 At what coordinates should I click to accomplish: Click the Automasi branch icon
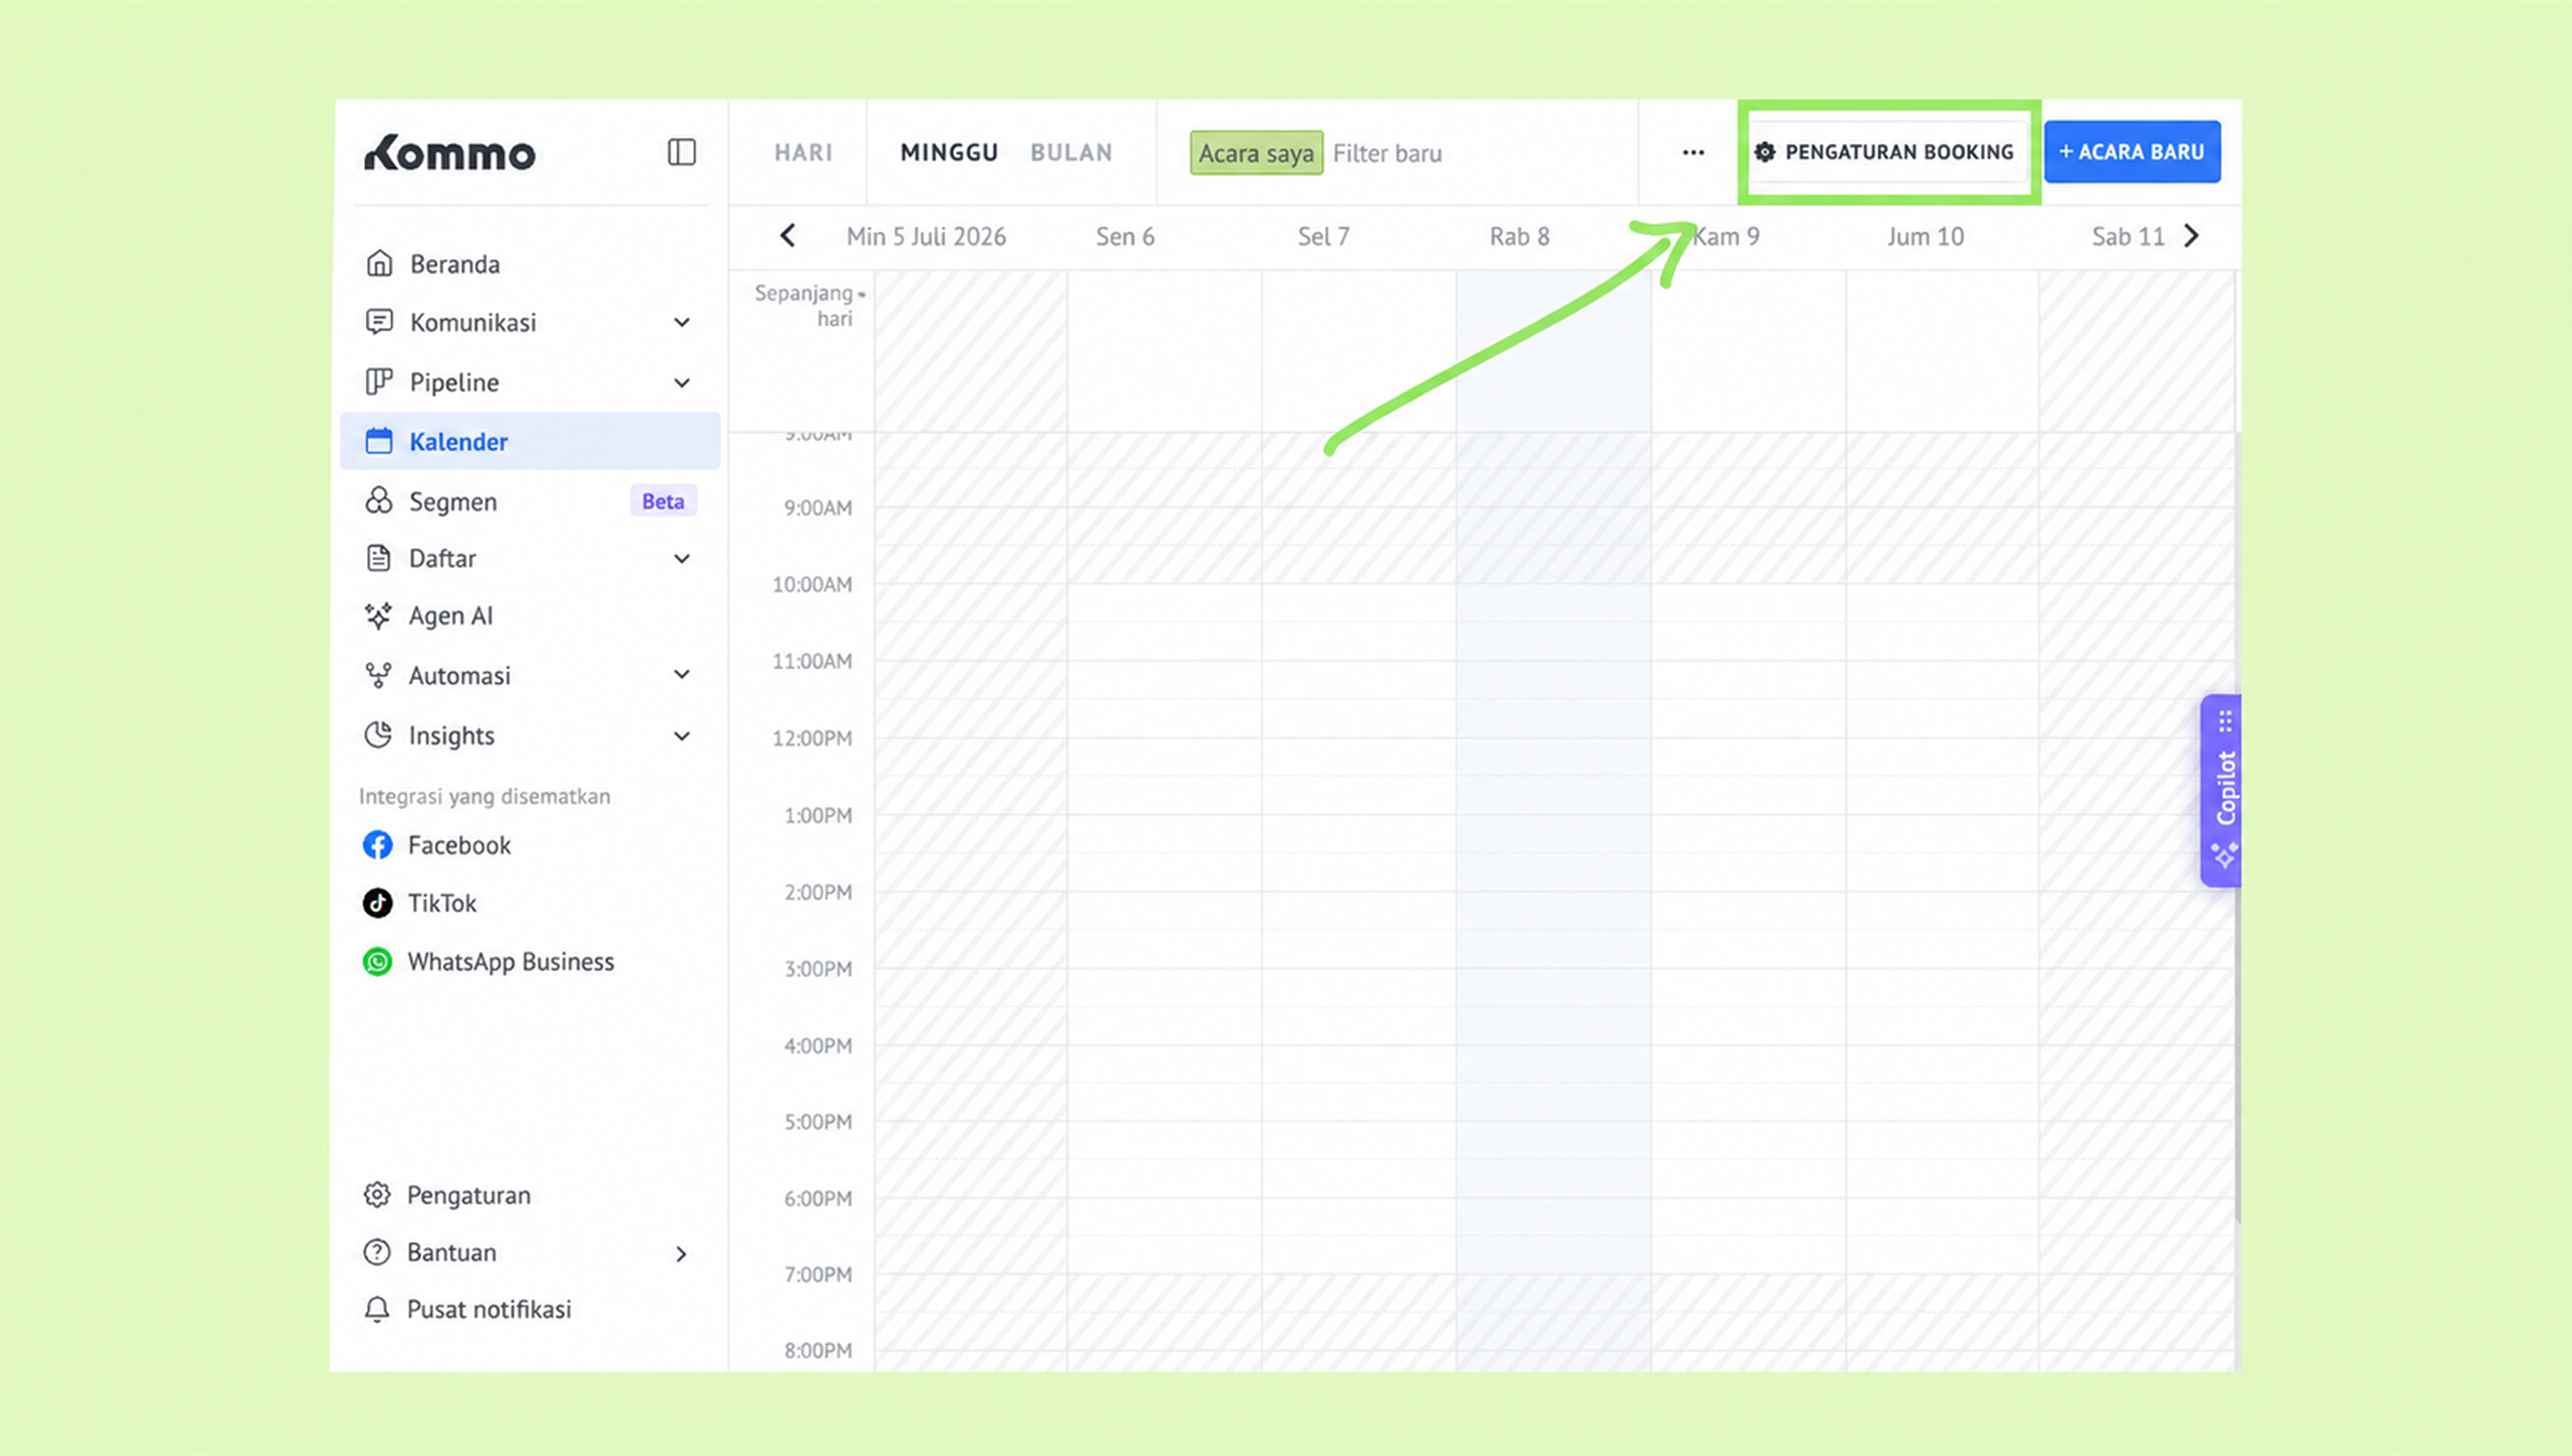tap(378, 675)
